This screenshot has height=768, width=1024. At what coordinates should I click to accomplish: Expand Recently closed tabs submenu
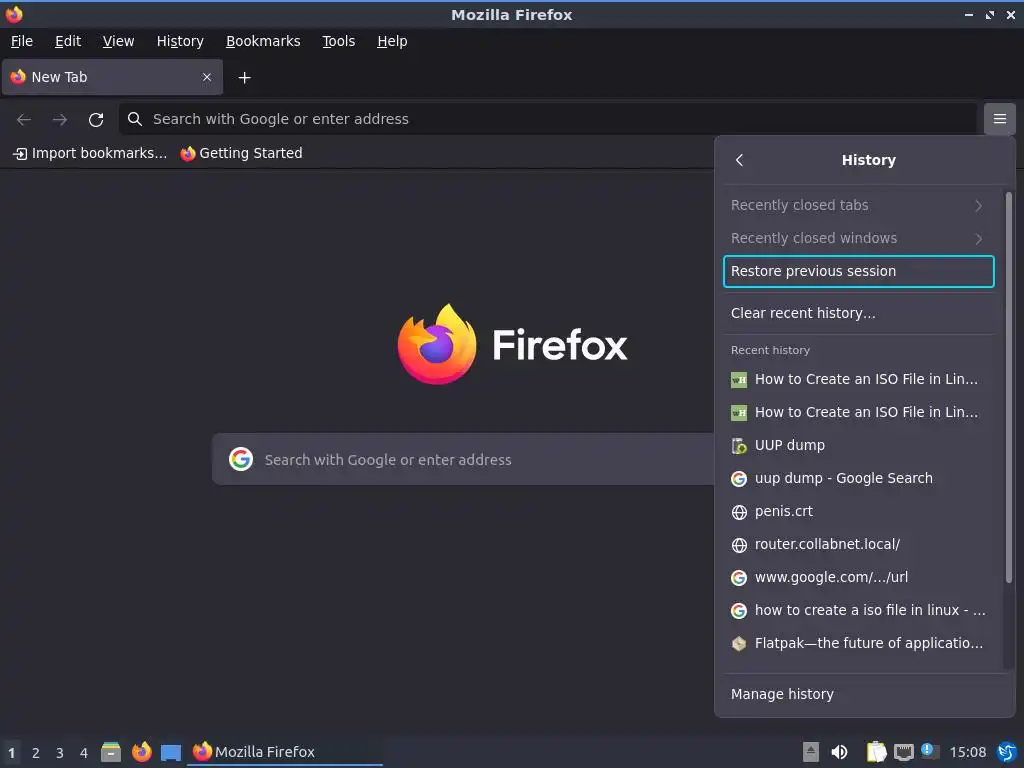click(859, 205)
